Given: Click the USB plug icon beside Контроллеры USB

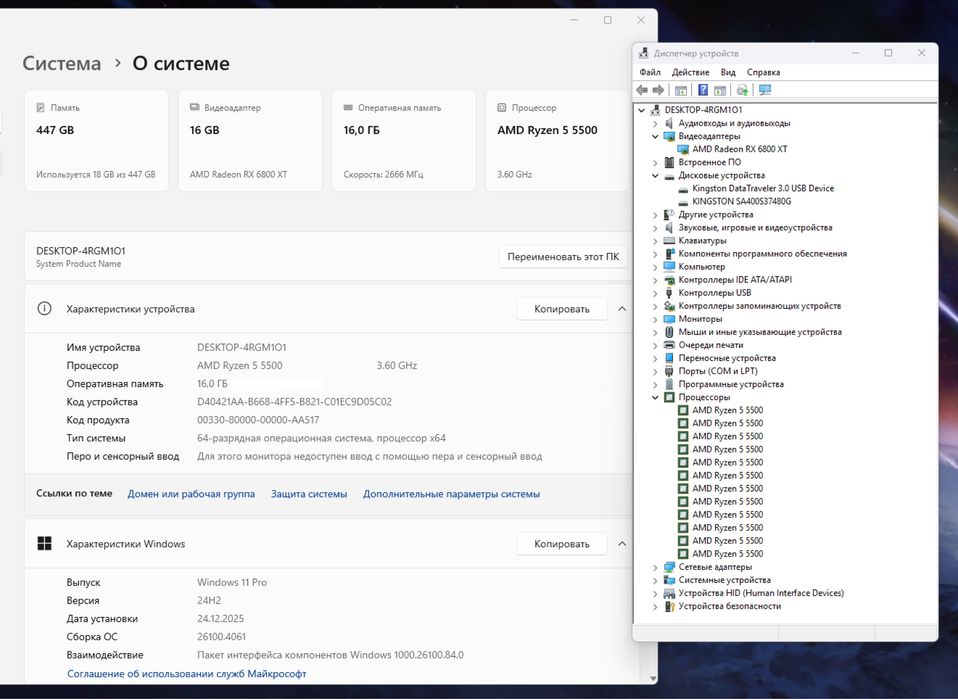Looking at the screenshot, I should click(x=669, y=293).
